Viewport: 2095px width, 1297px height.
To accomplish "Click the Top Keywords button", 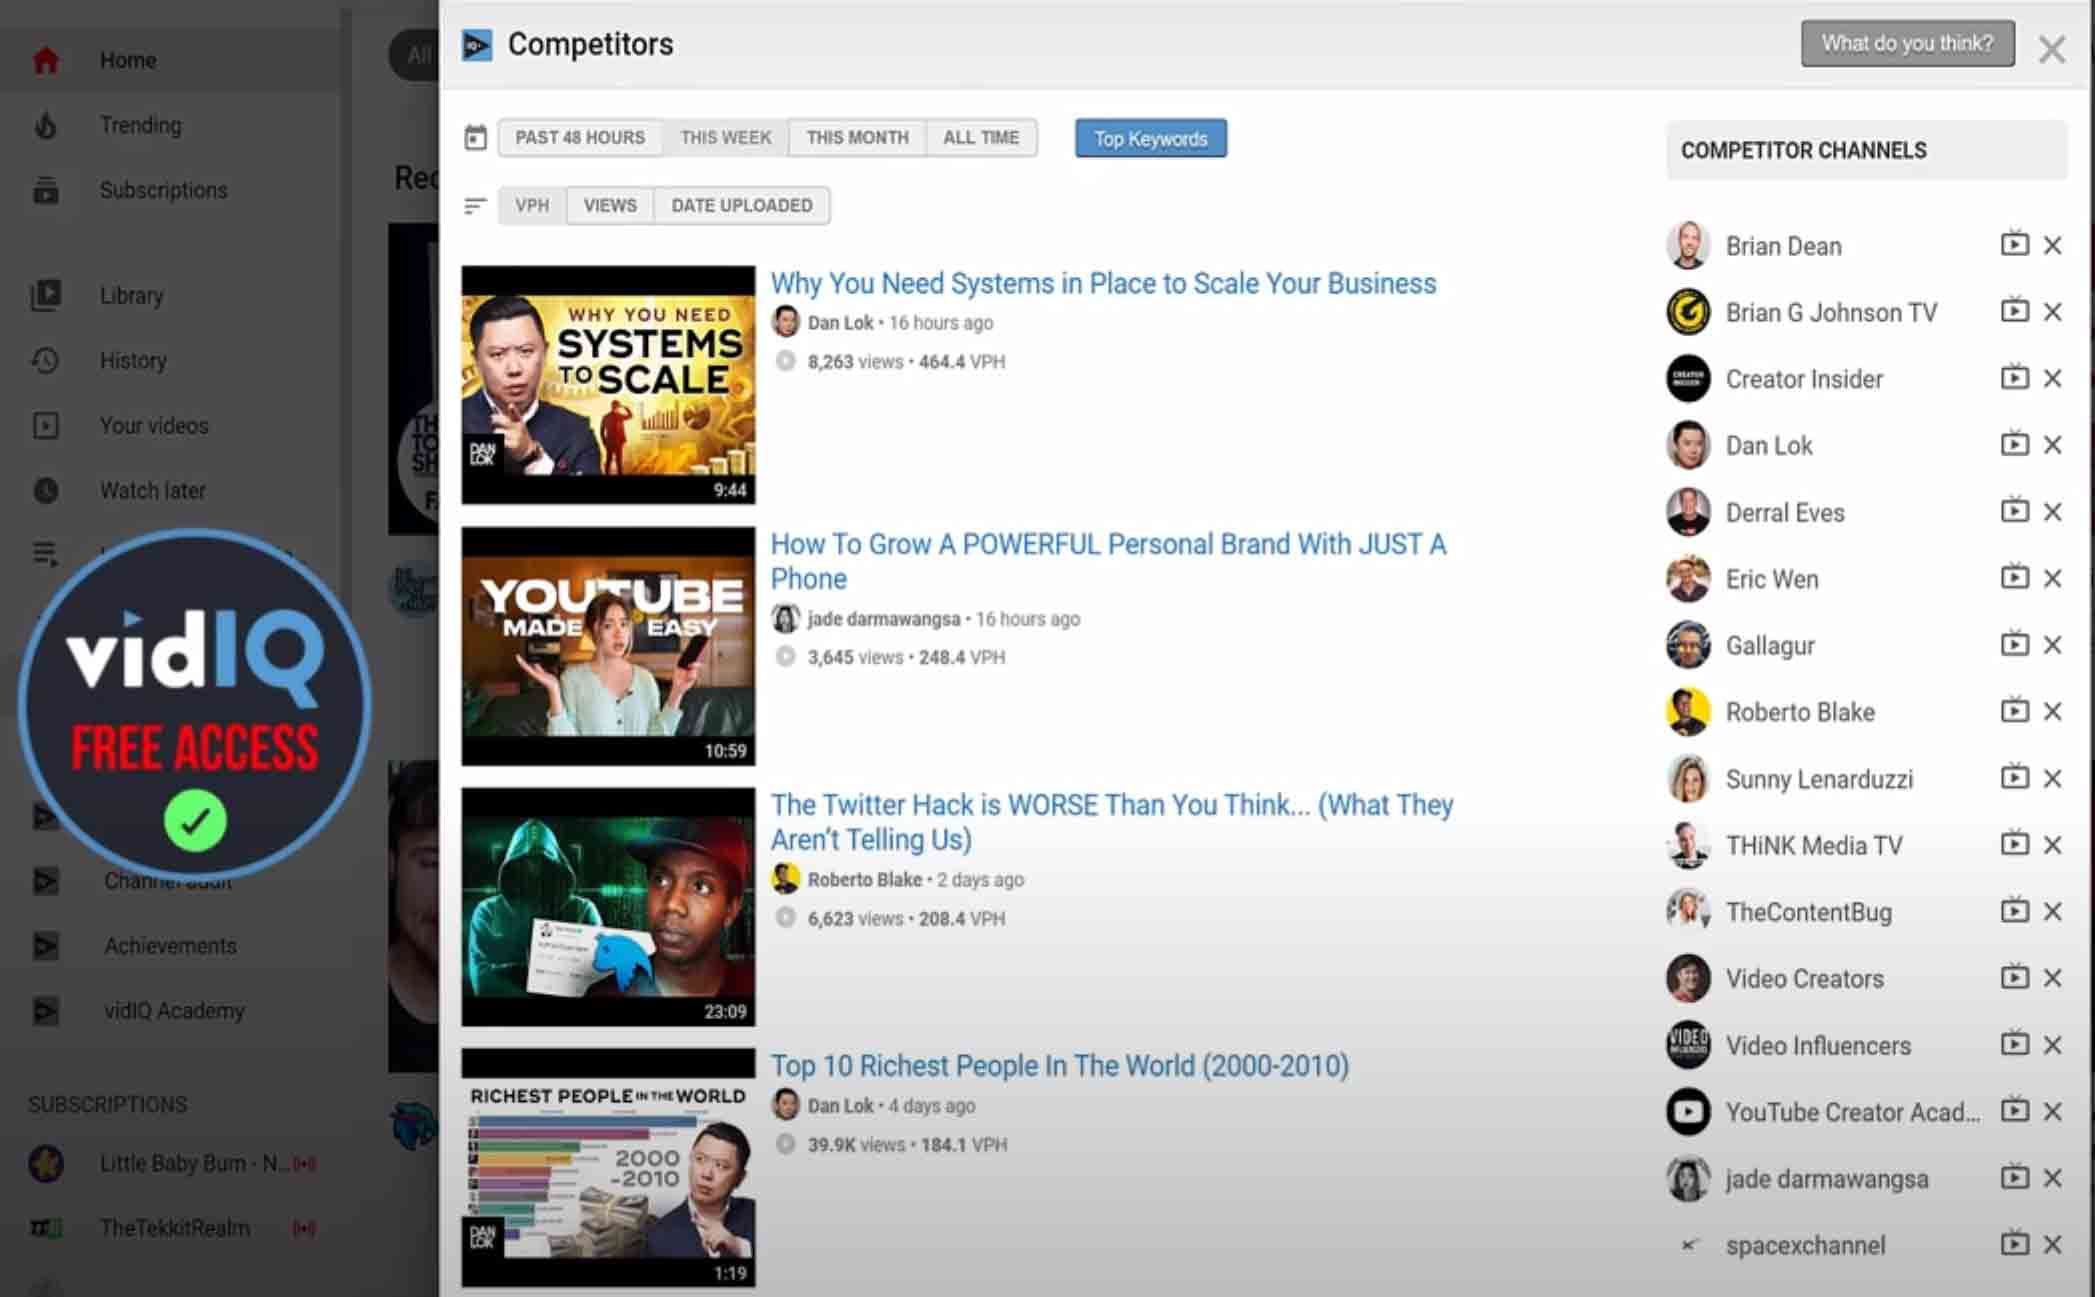I will pos(1149,138).
